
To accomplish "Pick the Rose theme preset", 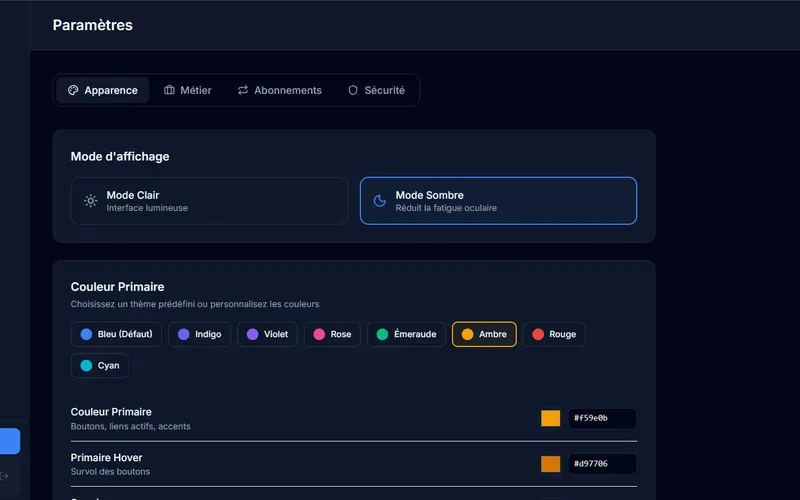I will tap(332, 334).
